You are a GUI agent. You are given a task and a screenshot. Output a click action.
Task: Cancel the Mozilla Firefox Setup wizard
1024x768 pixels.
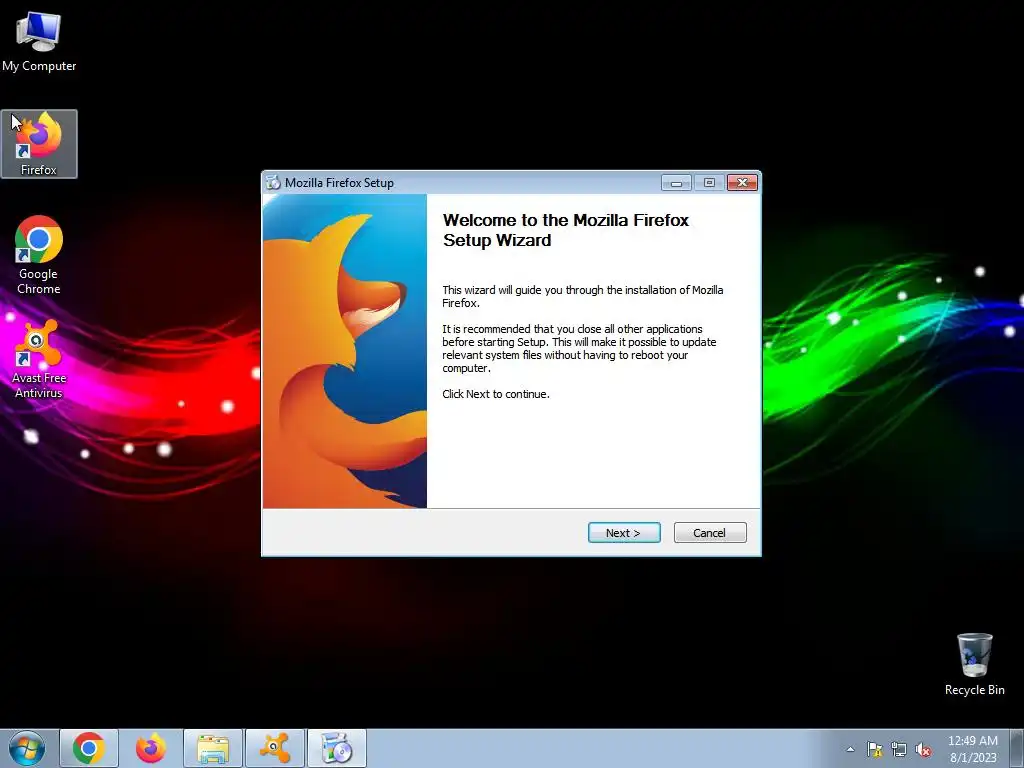(x=710, y=532)
